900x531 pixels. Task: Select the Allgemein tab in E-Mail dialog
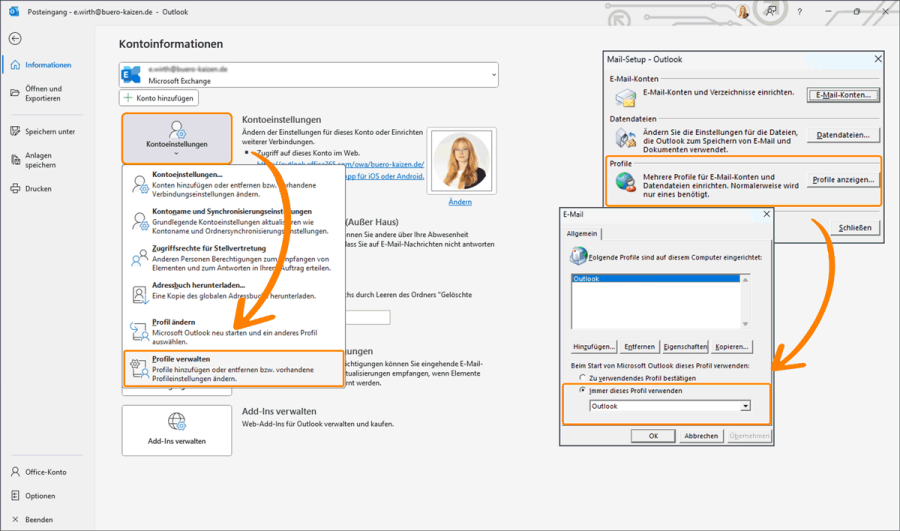[582, 234]
